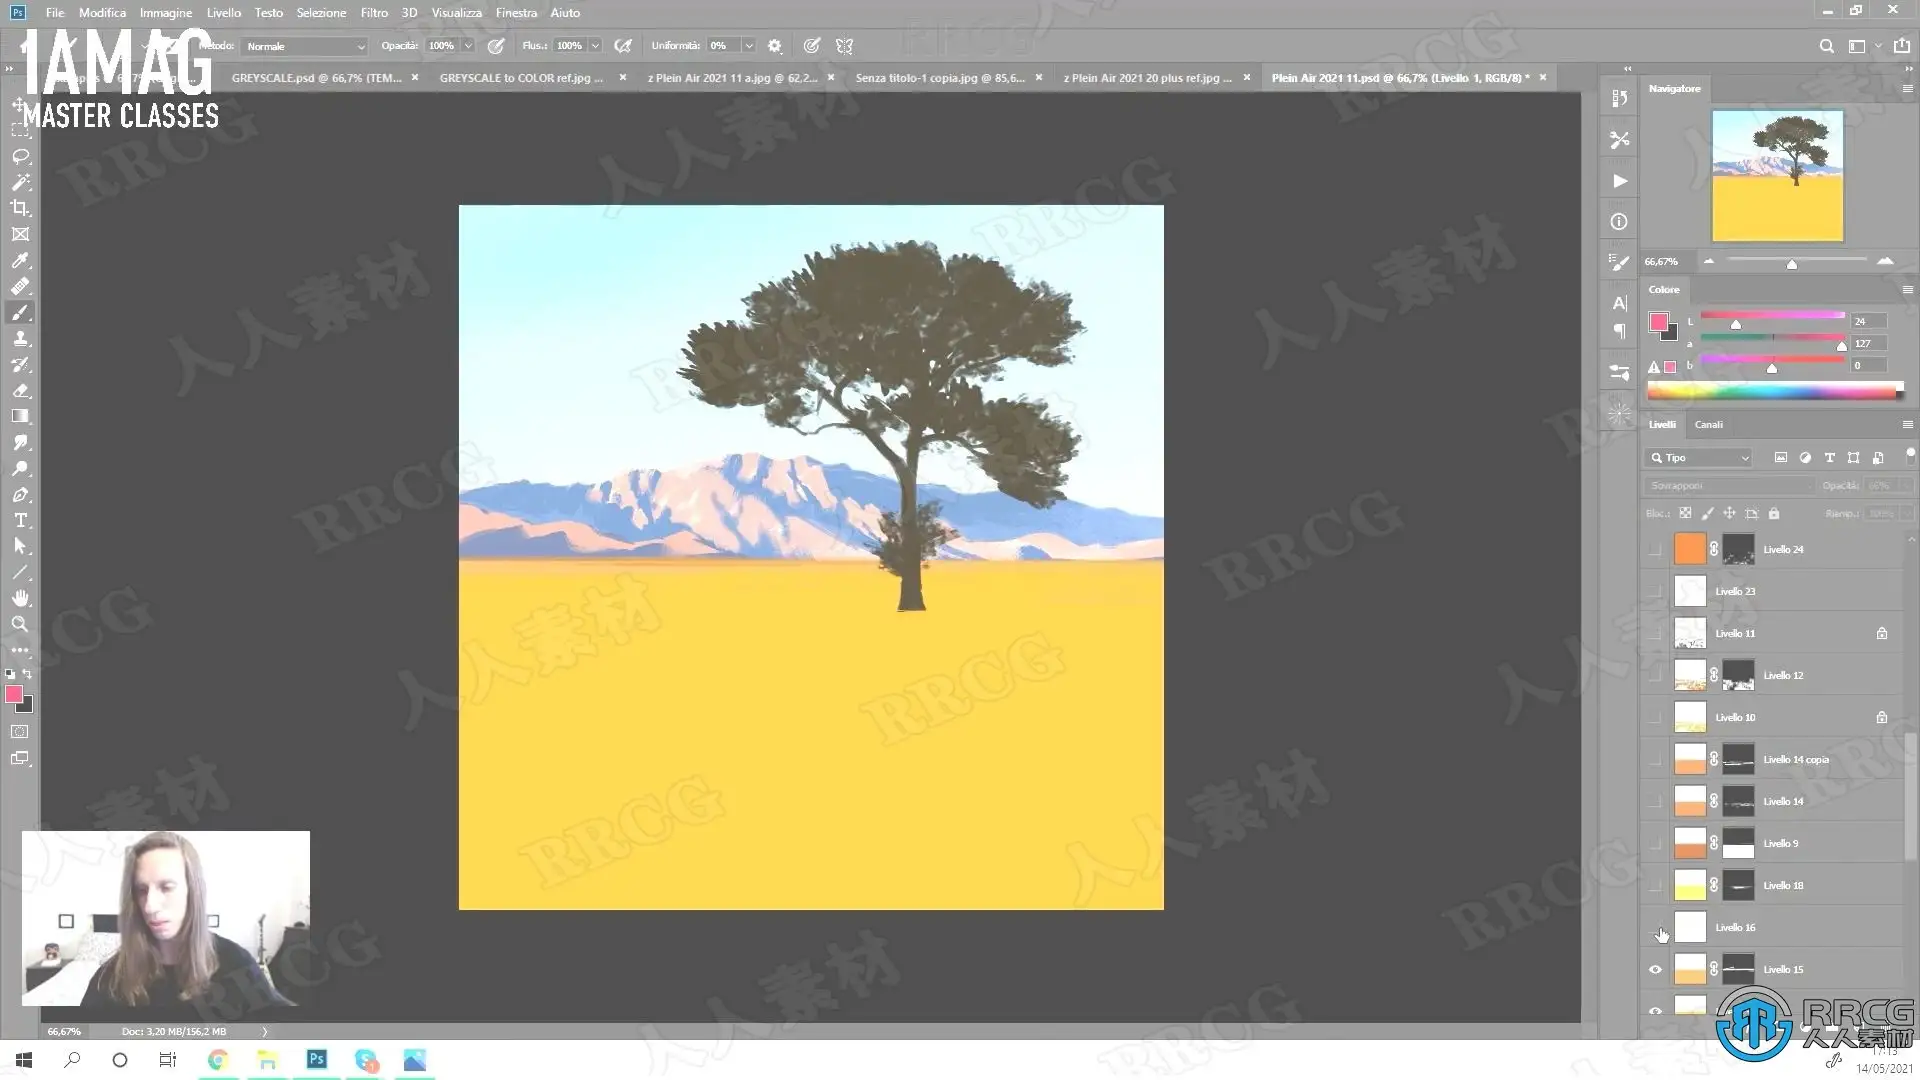Viewport: 1920px width, 1080px height.
Task: Open Photoshop from the Windows taskbar
Action: (x=317, y=1059)
